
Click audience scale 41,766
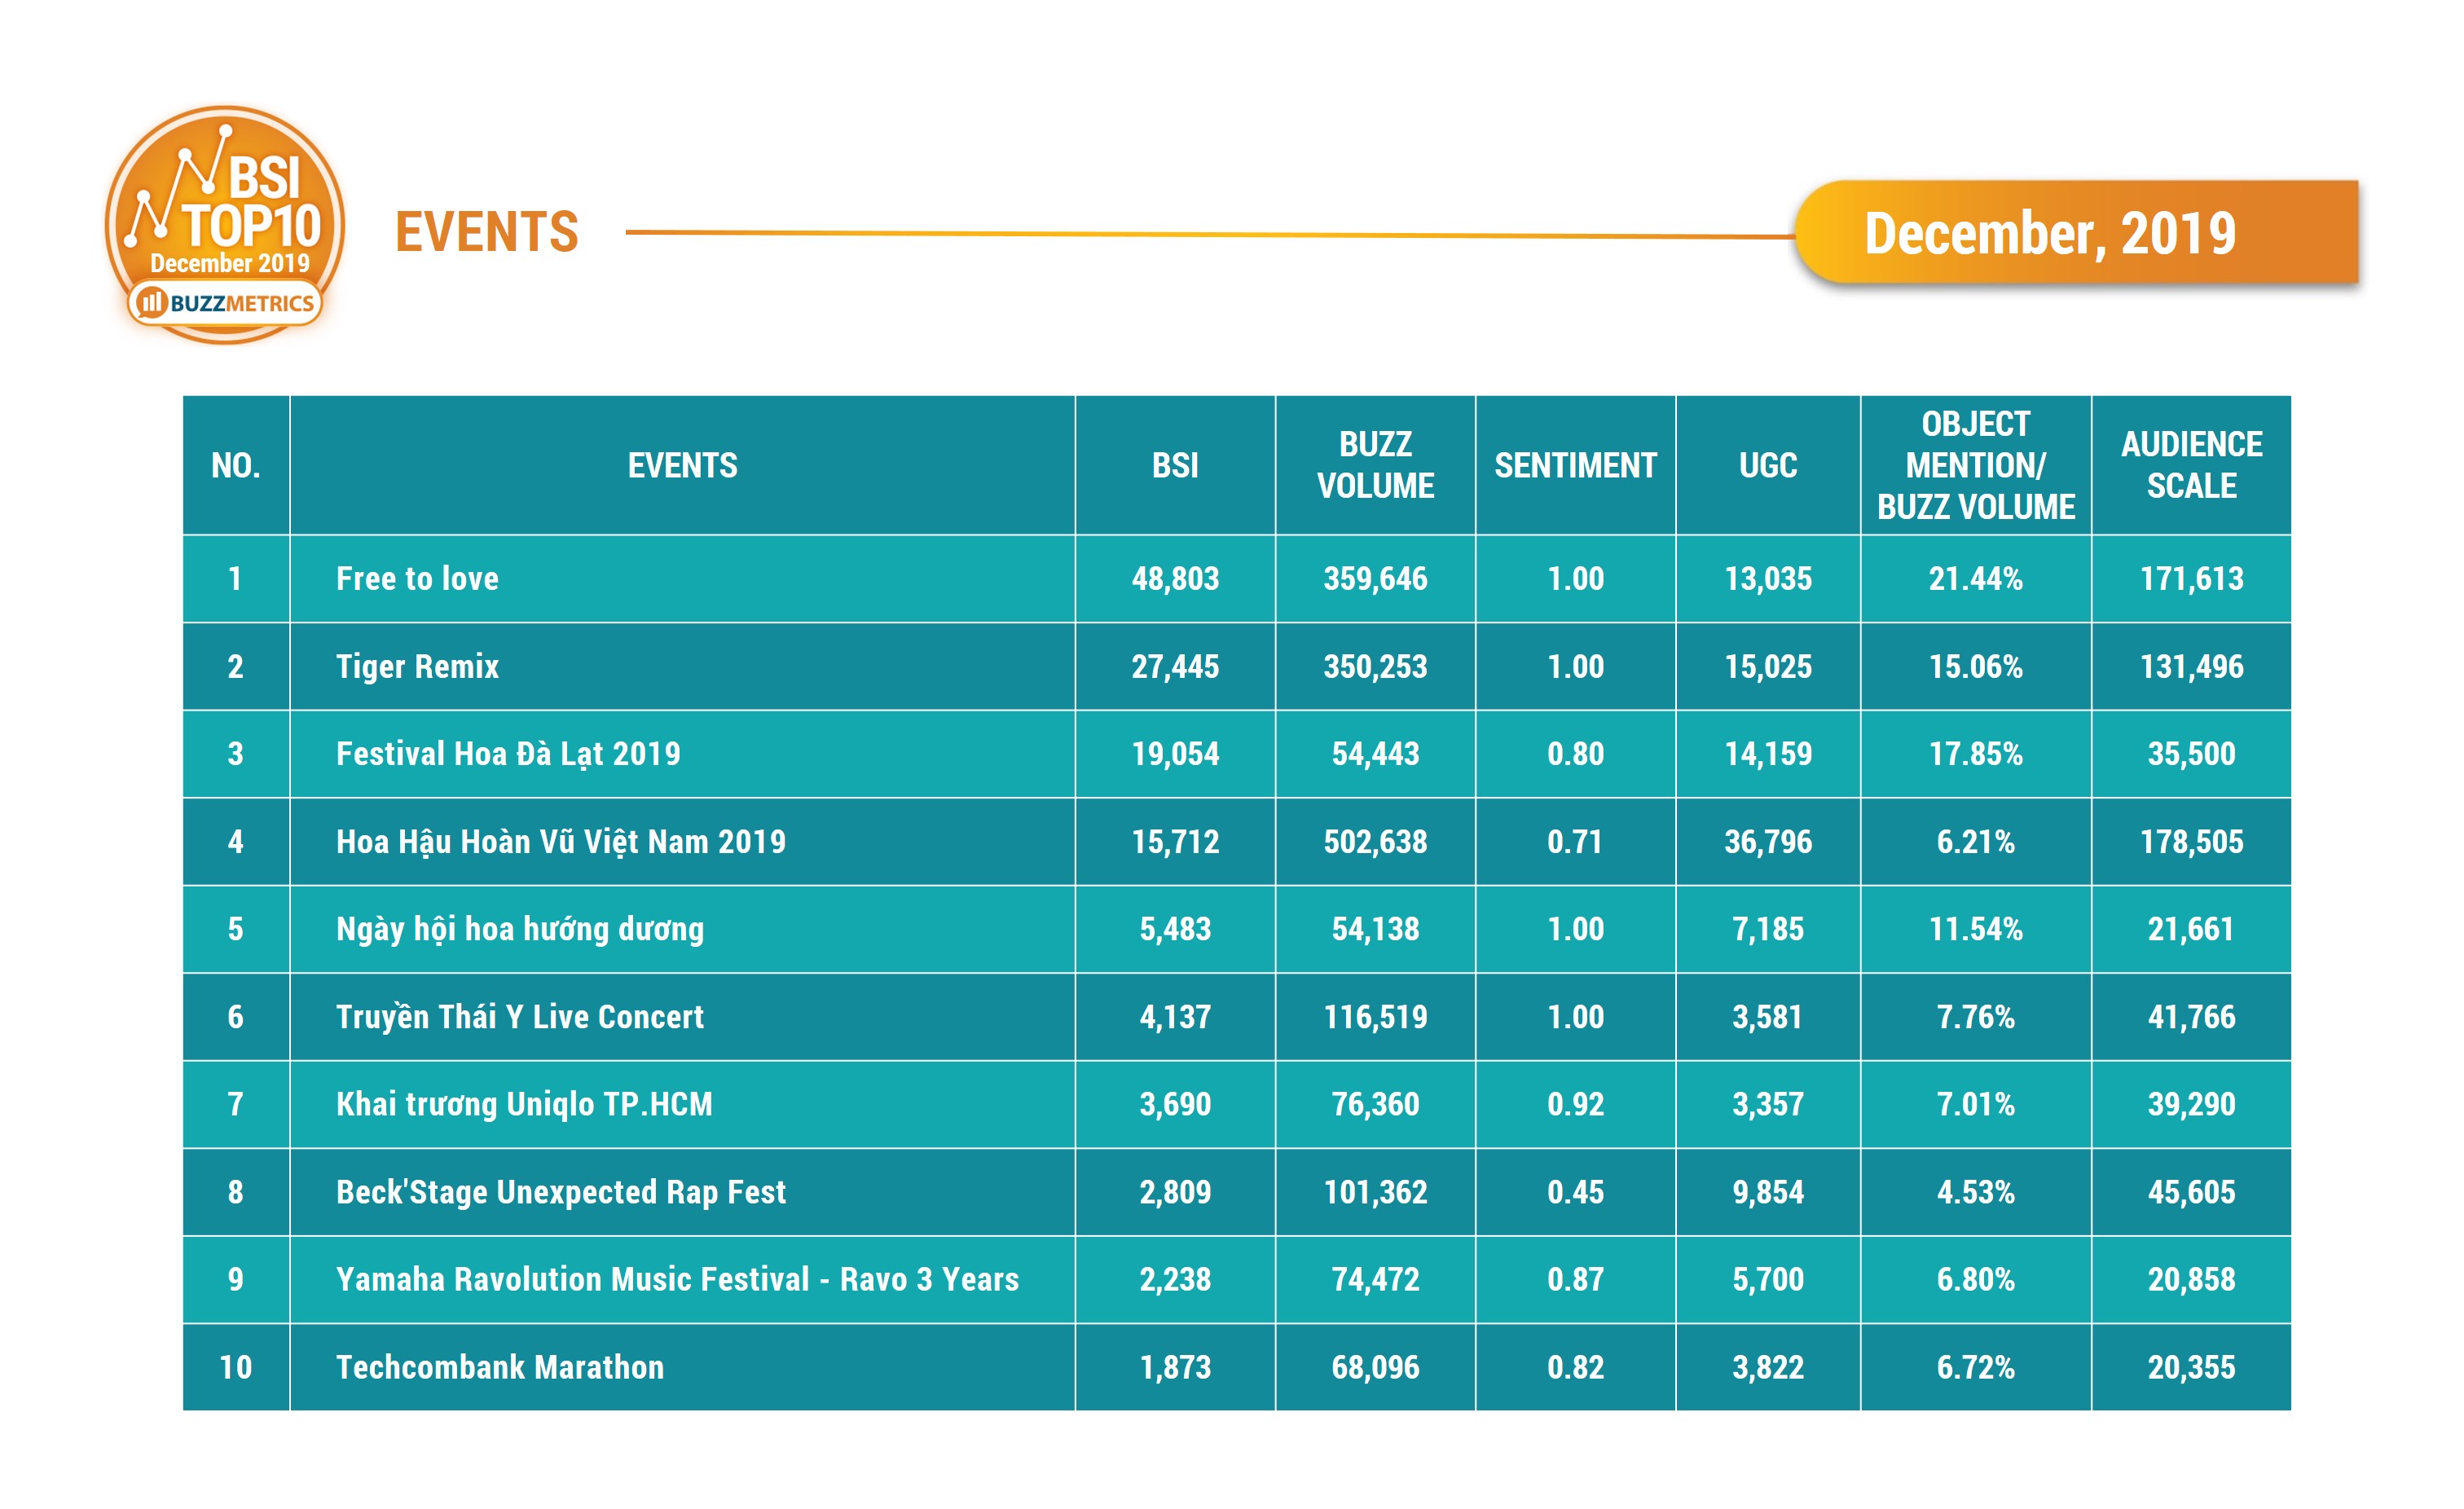[x=2192, y=1017]
